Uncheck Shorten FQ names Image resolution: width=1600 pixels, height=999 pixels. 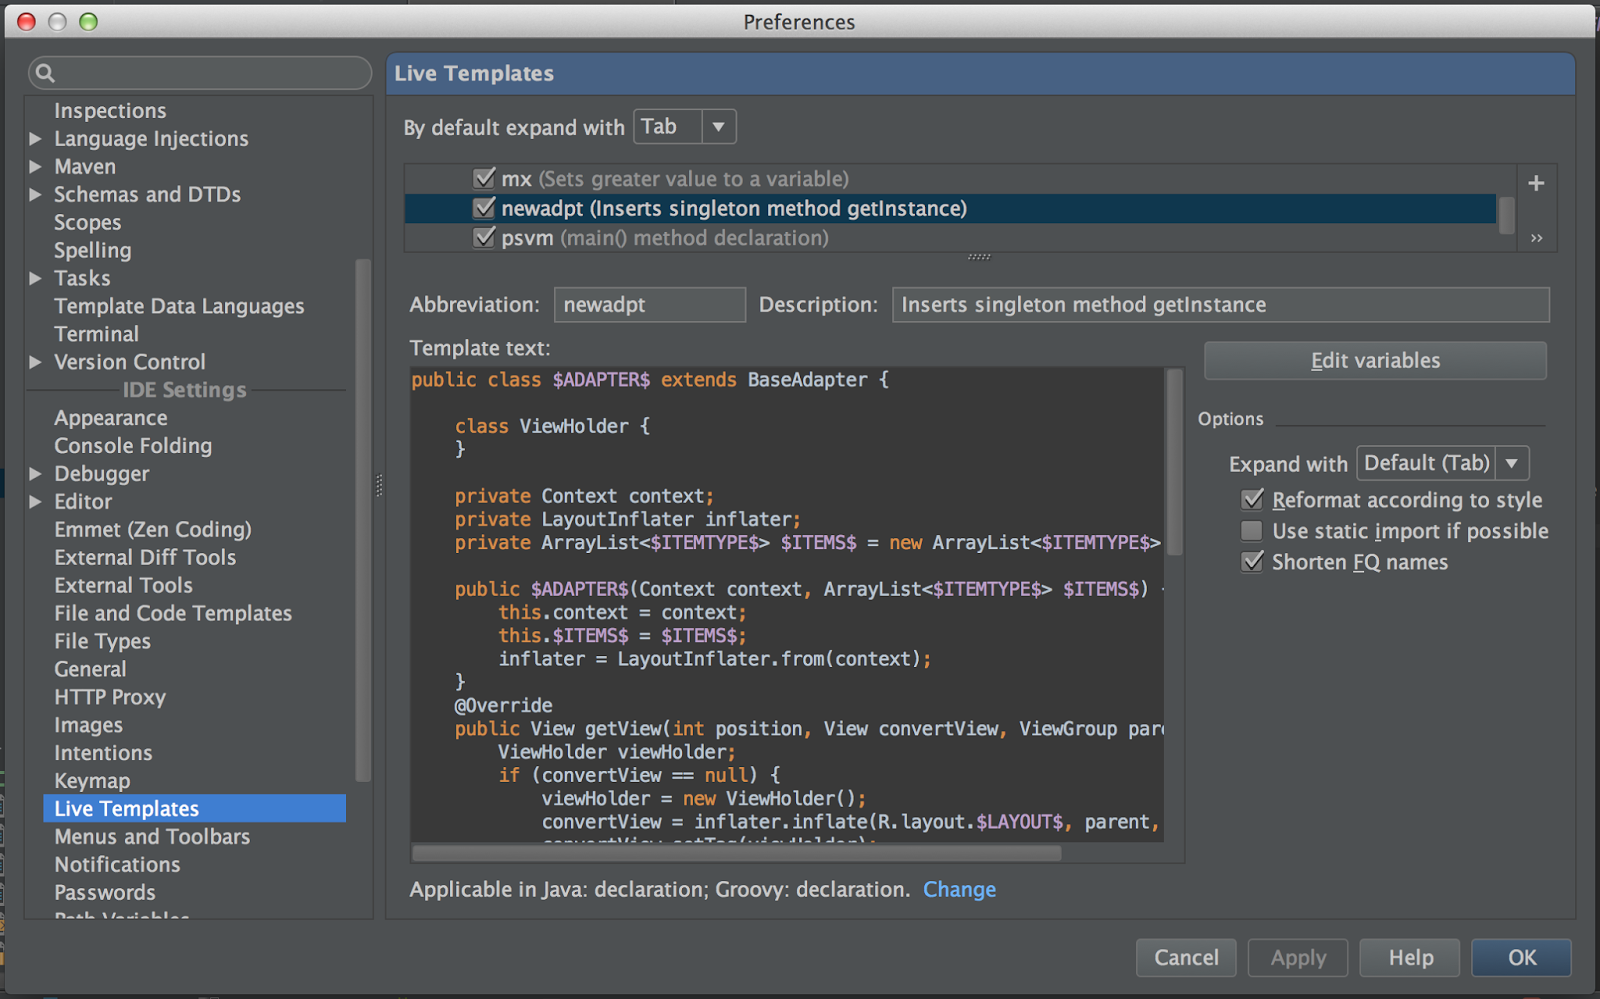point(1252,562)
